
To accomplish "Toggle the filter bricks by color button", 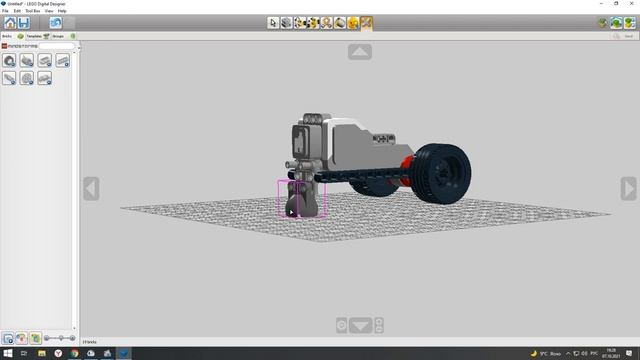I will [x=22, y=338].
